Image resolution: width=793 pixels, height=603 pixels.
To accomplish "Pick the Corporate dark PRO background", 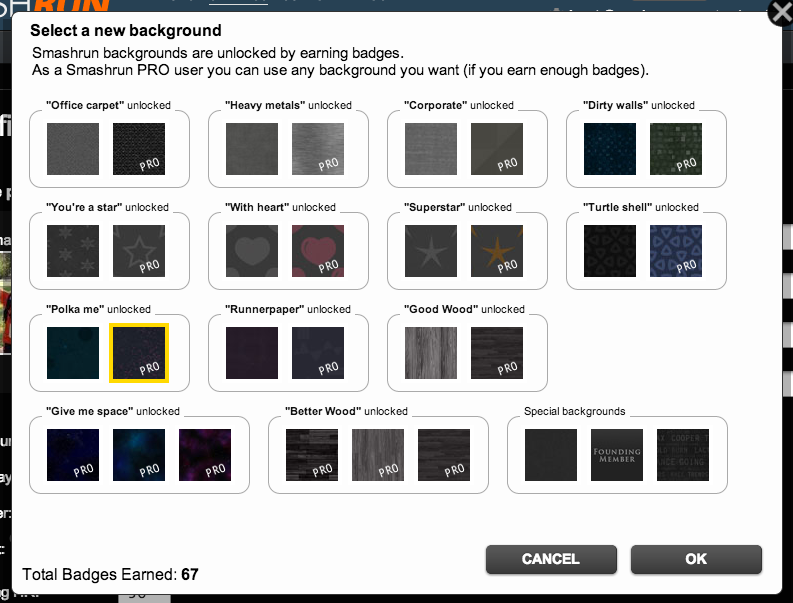I will point(497,149).
